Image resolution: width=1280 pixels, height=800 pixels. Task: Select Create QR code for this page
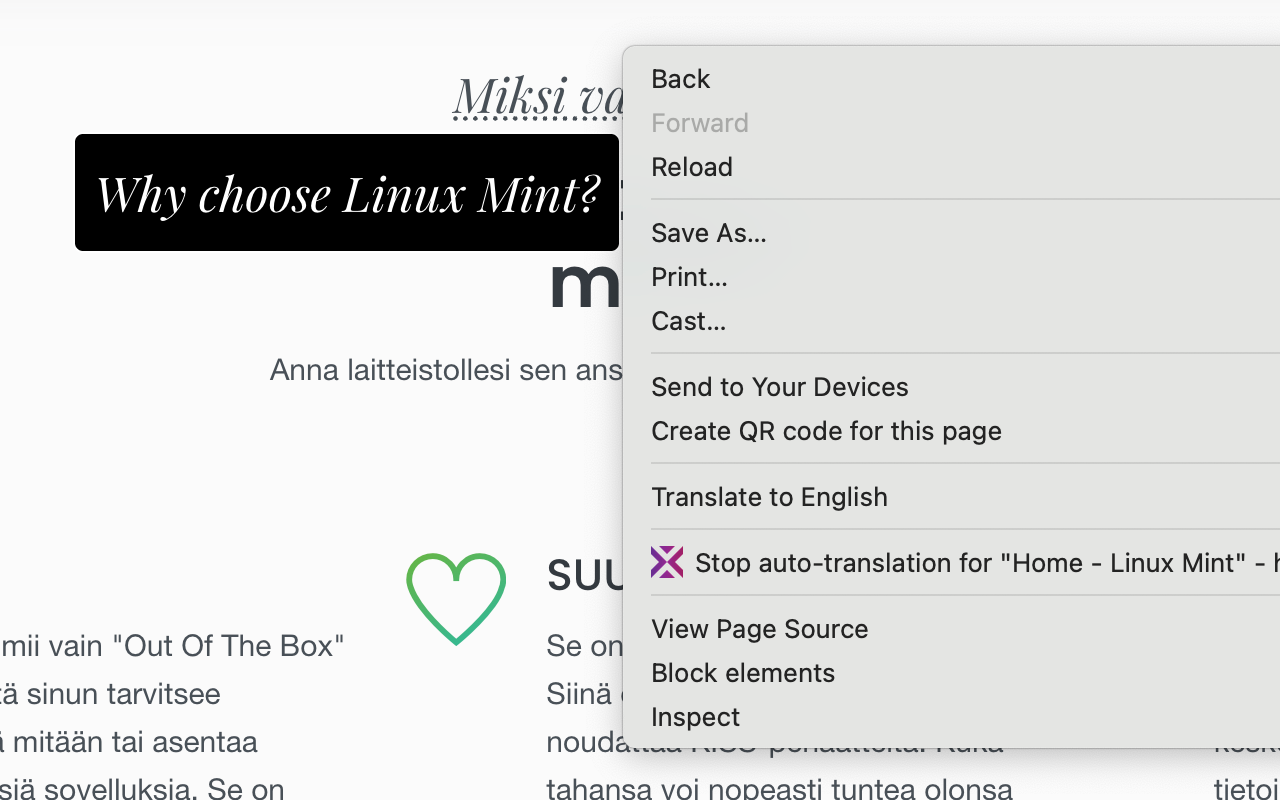tap(826, 431)
